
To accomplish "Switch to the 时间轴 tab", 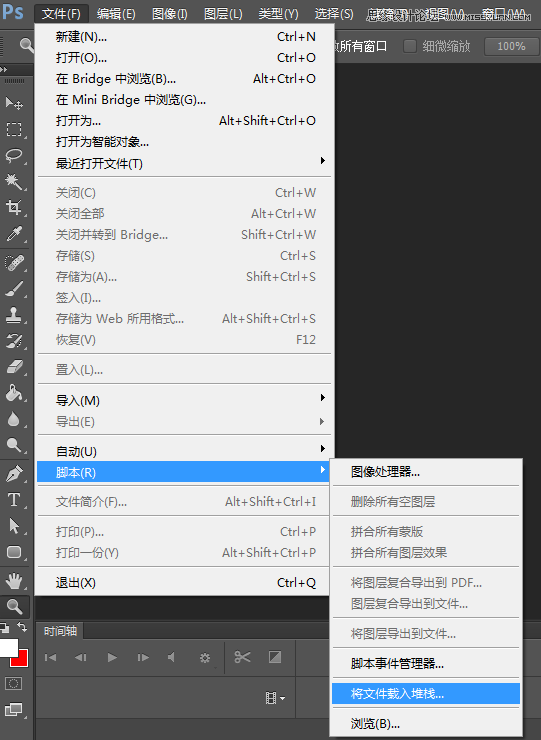I will tap(60, 631).
